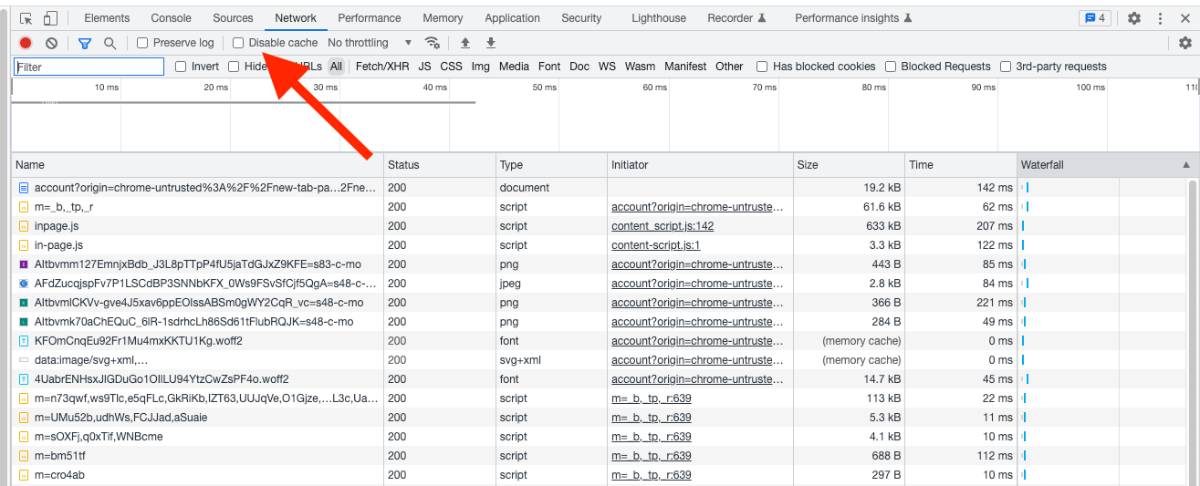
Task: Click the document icon beside account?origin row
Action: 24,188
